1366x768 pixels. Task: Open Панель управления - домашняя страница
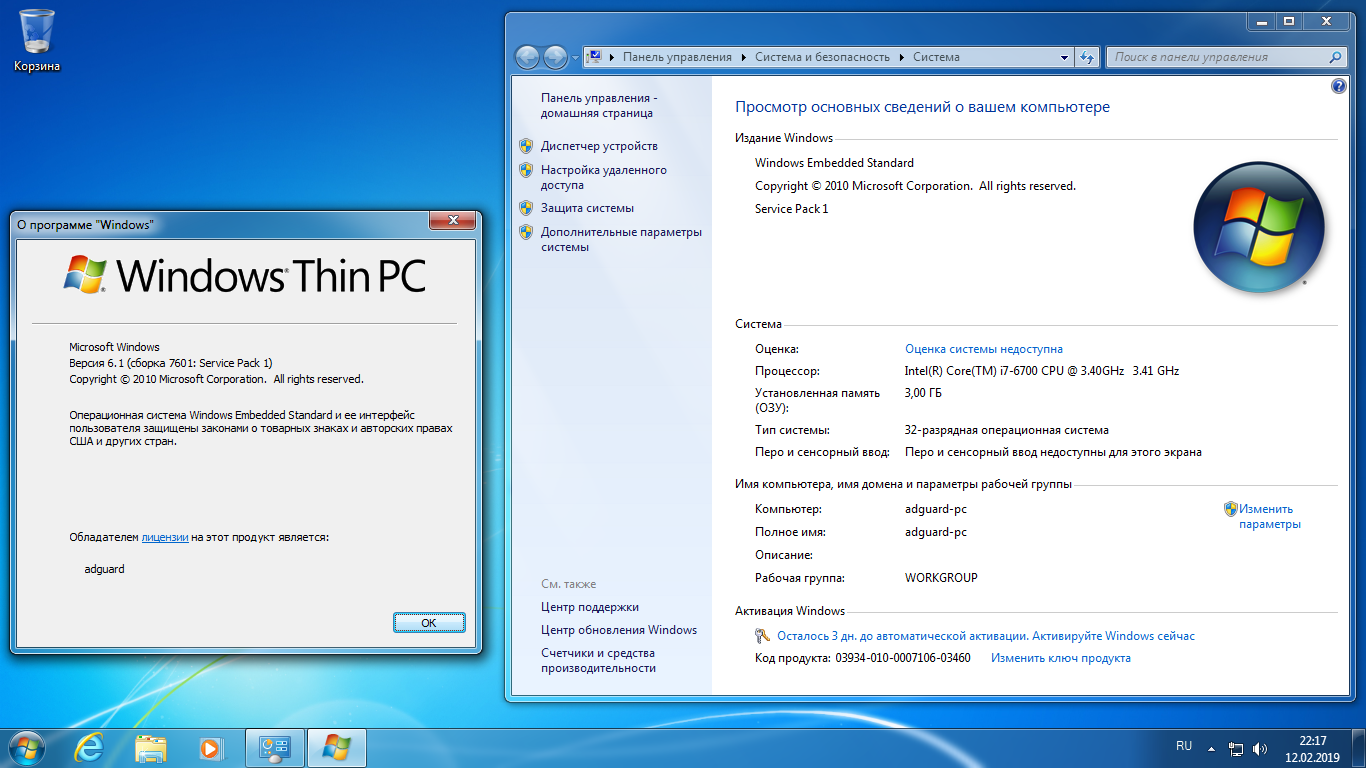pos(599,106)
